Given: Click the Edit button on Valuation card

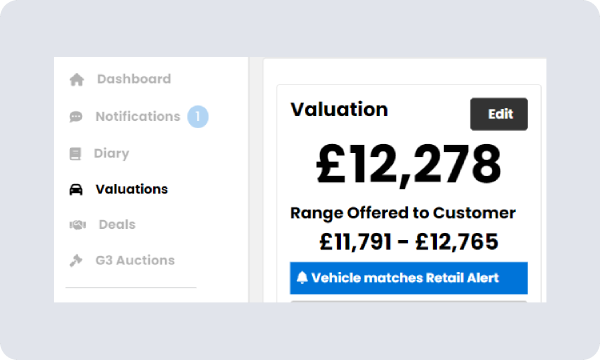Looking at the screenshot, I should click(499, 114).
